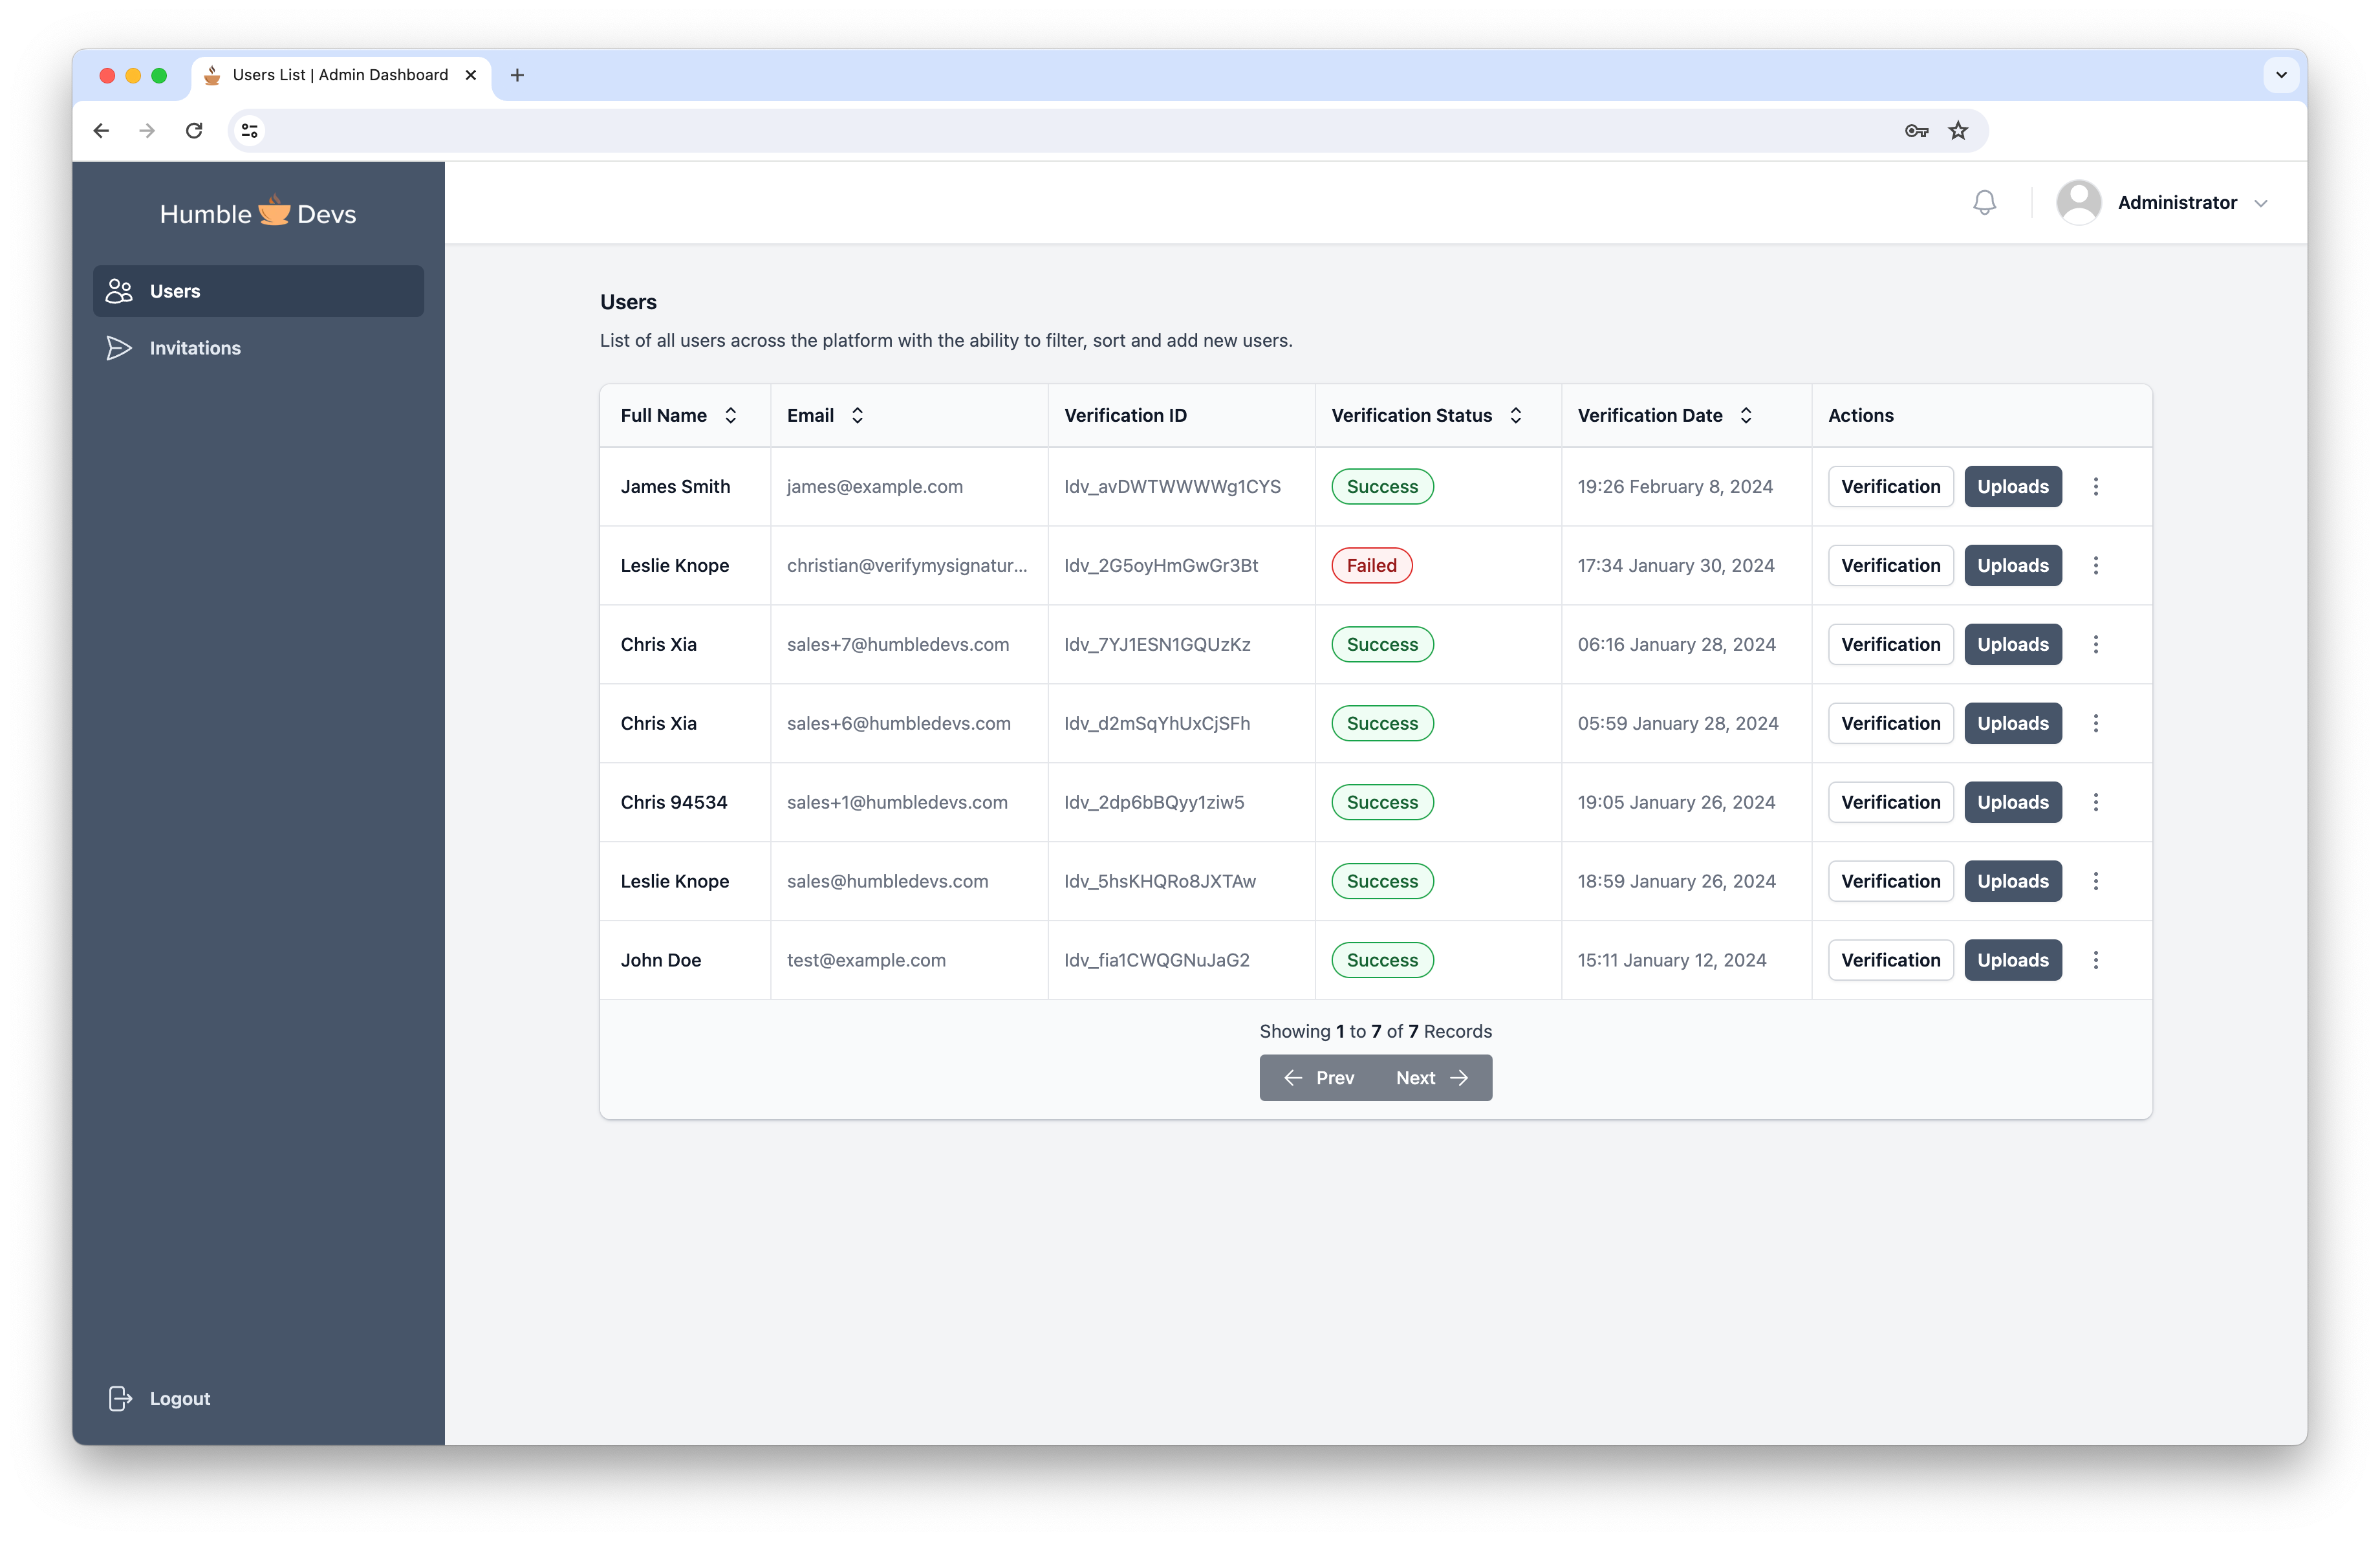Viewport: 2380px width, 1541px height.
Task: Click the Failed status badge
Action: [1371, 566]
